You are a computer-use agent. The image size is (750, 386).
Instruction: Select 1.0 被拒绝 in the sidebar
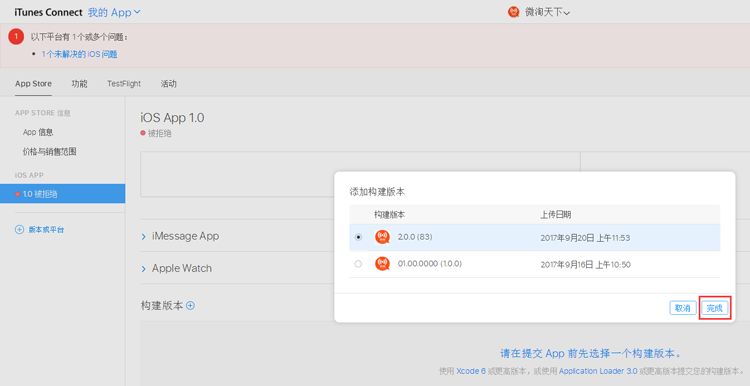click(x=63, y=194)
